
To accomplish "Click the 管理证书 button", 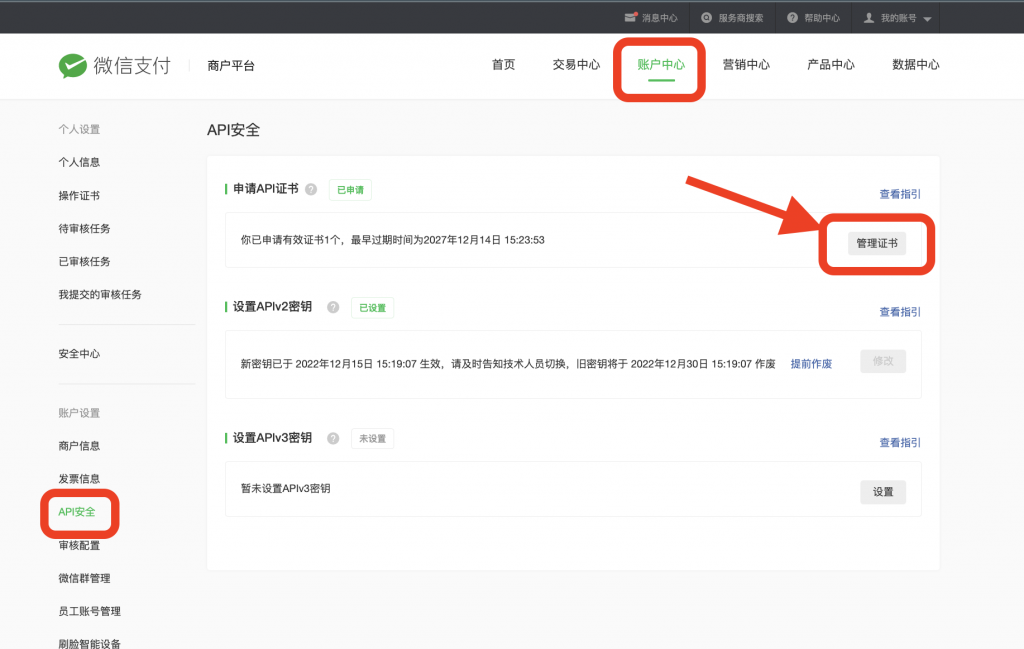I will (x=876, y=243).
